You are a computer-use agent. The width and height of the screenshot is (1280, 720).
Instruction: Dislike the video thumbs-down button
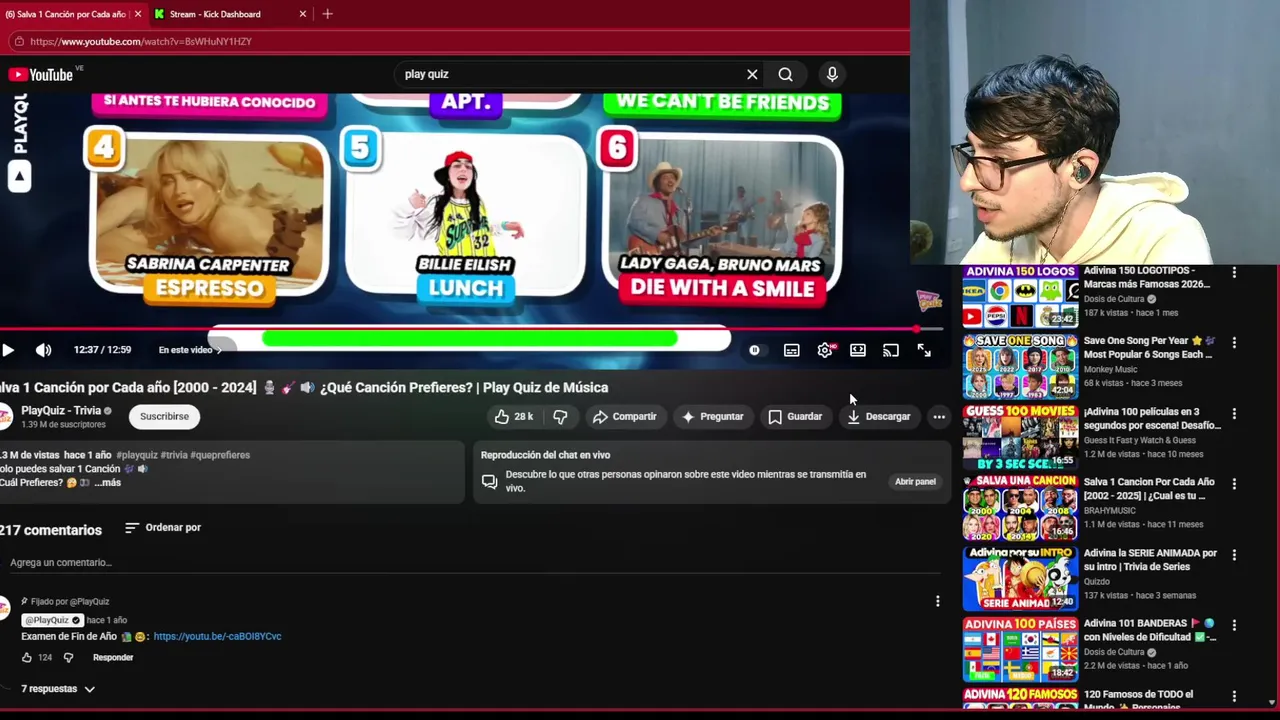click(560, 417)
